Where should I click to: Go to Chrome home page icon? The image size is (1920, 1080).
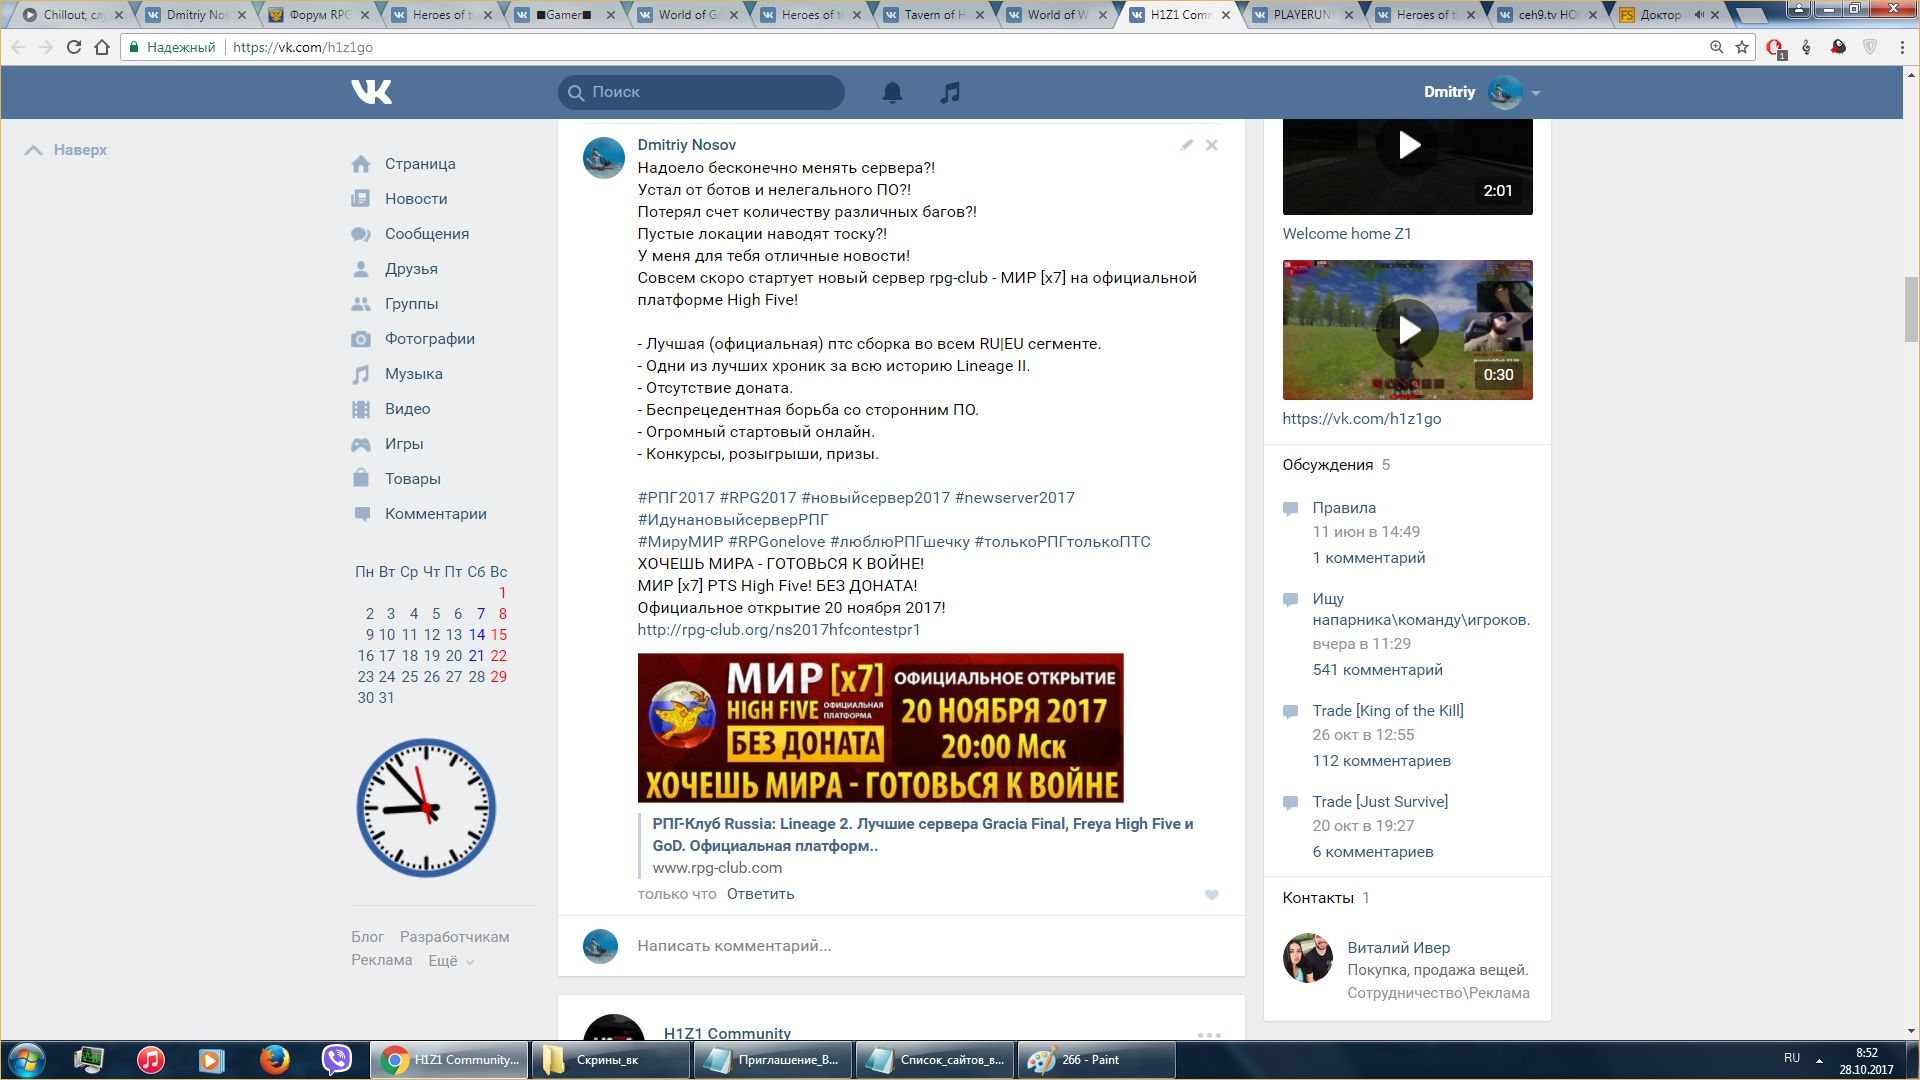[x=102, y=47]
